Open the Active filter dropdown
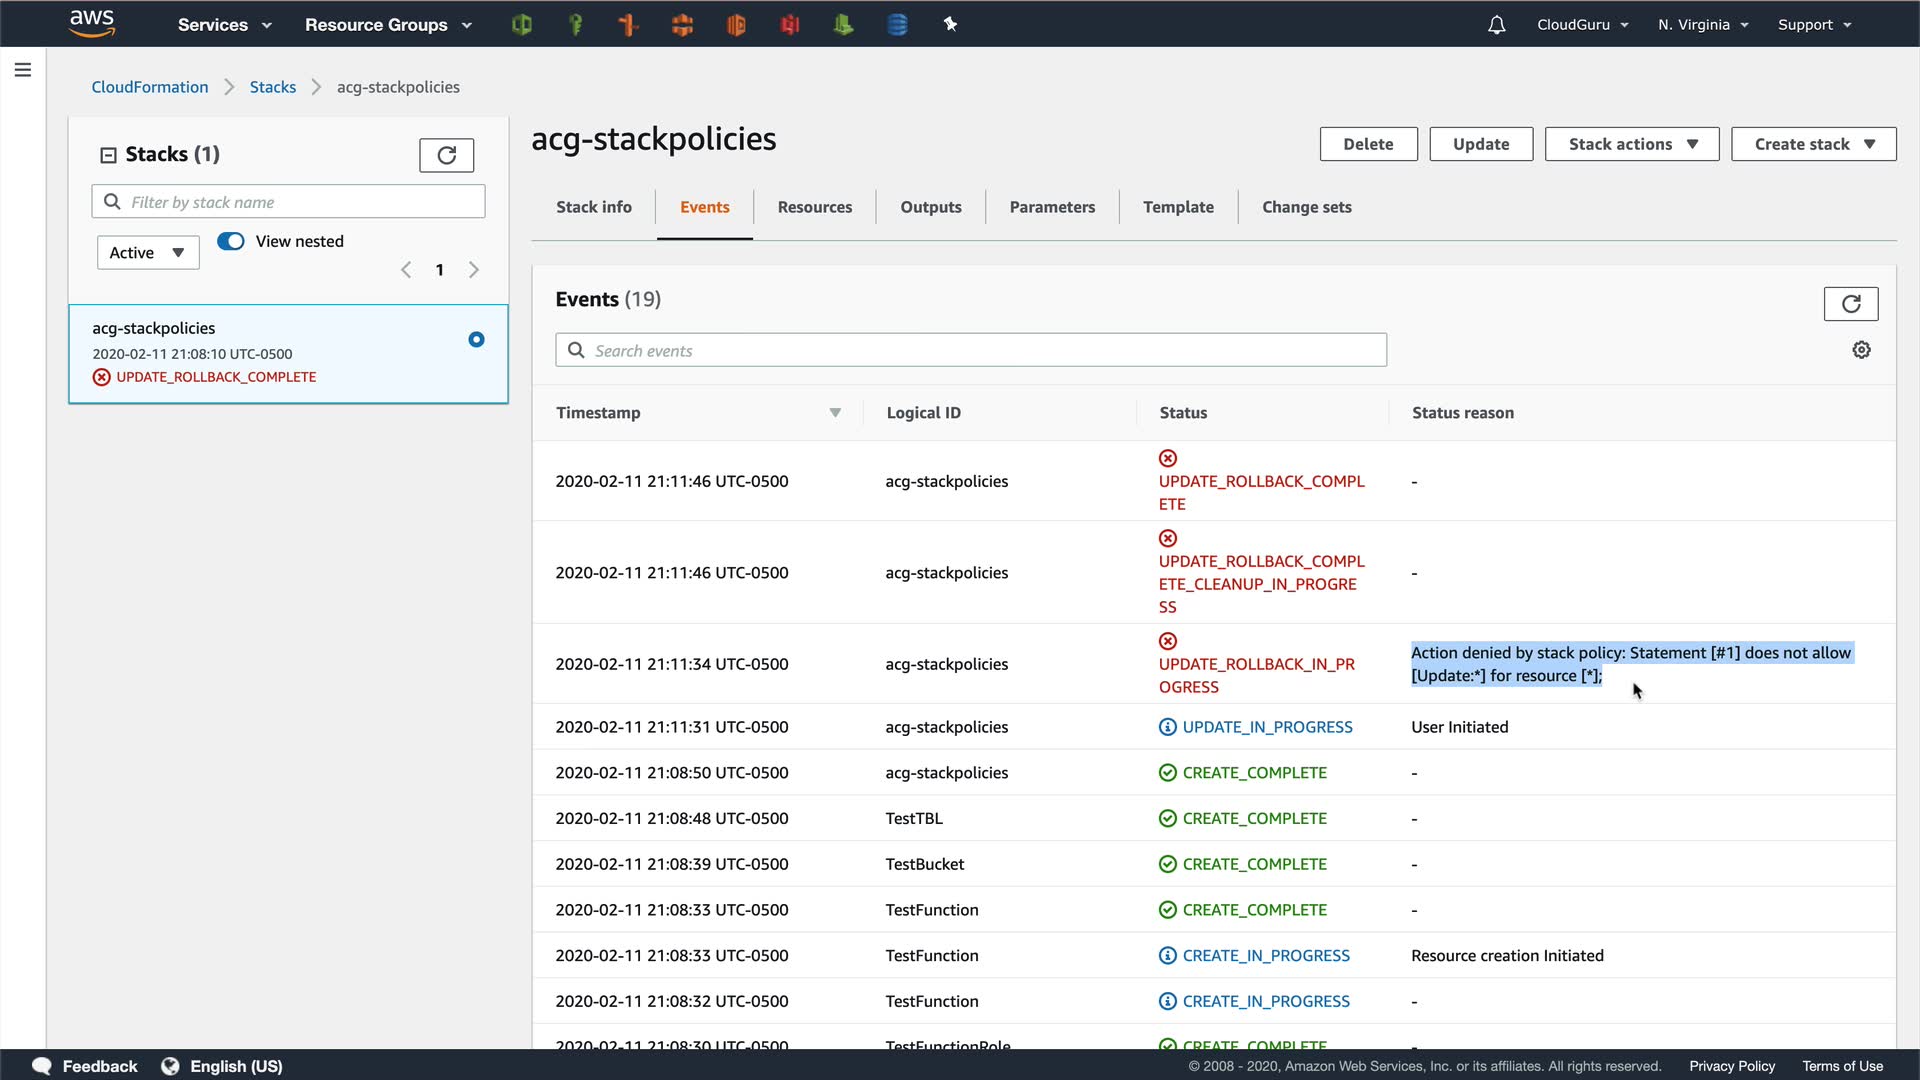 [148, 253]
